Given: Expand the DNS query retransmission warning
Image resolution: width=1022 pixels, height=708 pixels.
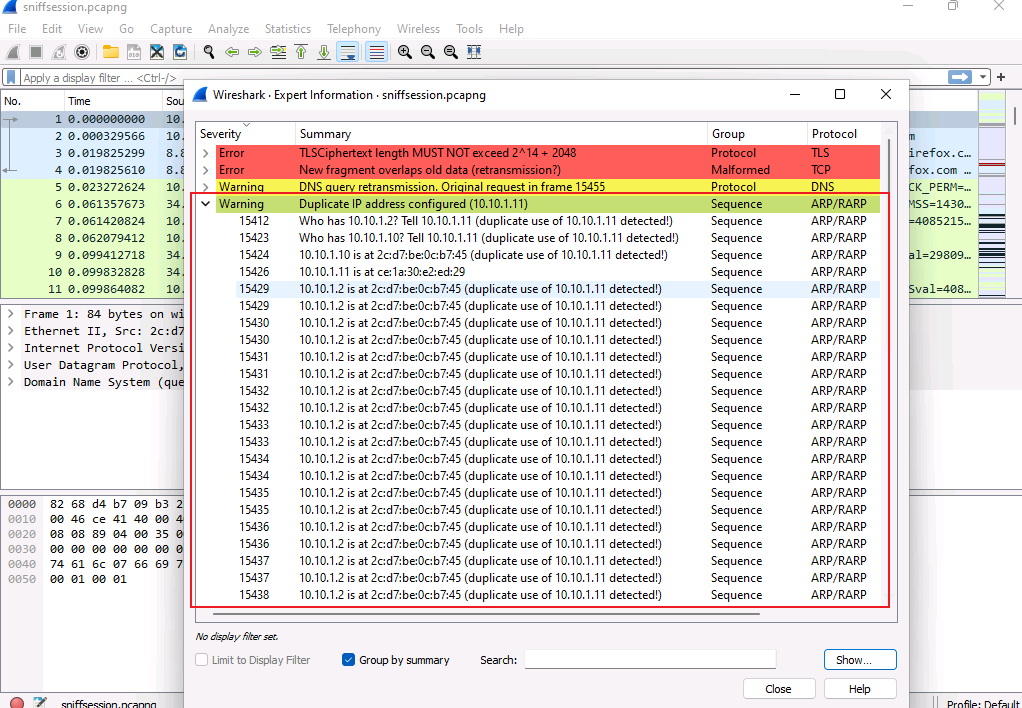Looking at the screenshot, I should (206, 187).
